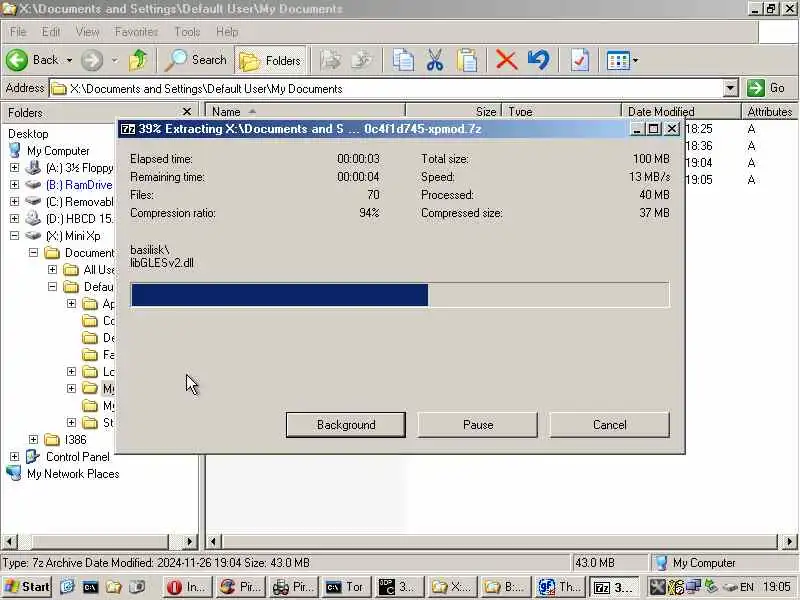Open Search from the Explorer toolbar

pos(196,60)
